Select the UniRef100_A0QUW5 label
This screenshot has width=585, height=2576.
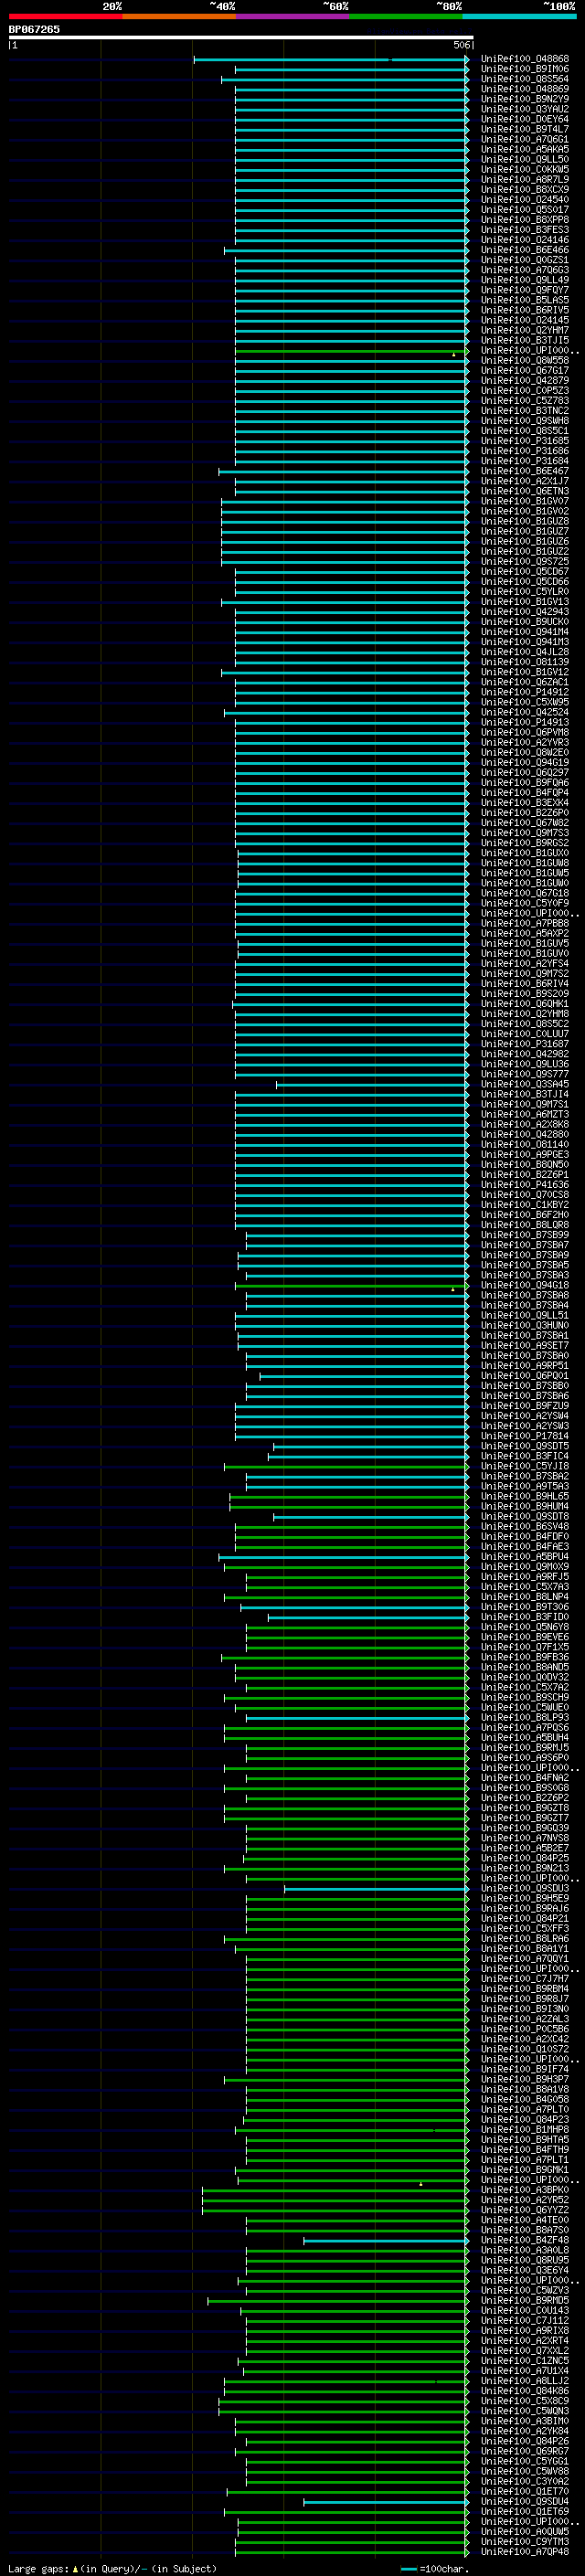pos(525,2531)
